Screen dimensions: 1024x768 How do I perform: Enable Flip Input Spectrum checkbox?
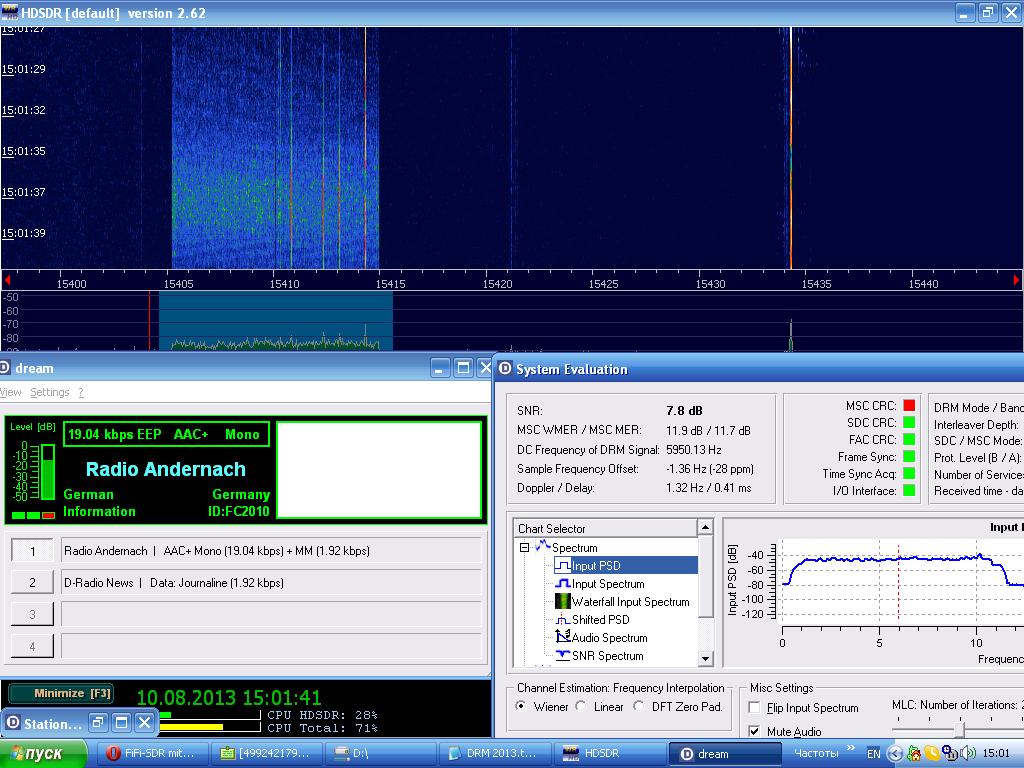(x=754, y=707)
